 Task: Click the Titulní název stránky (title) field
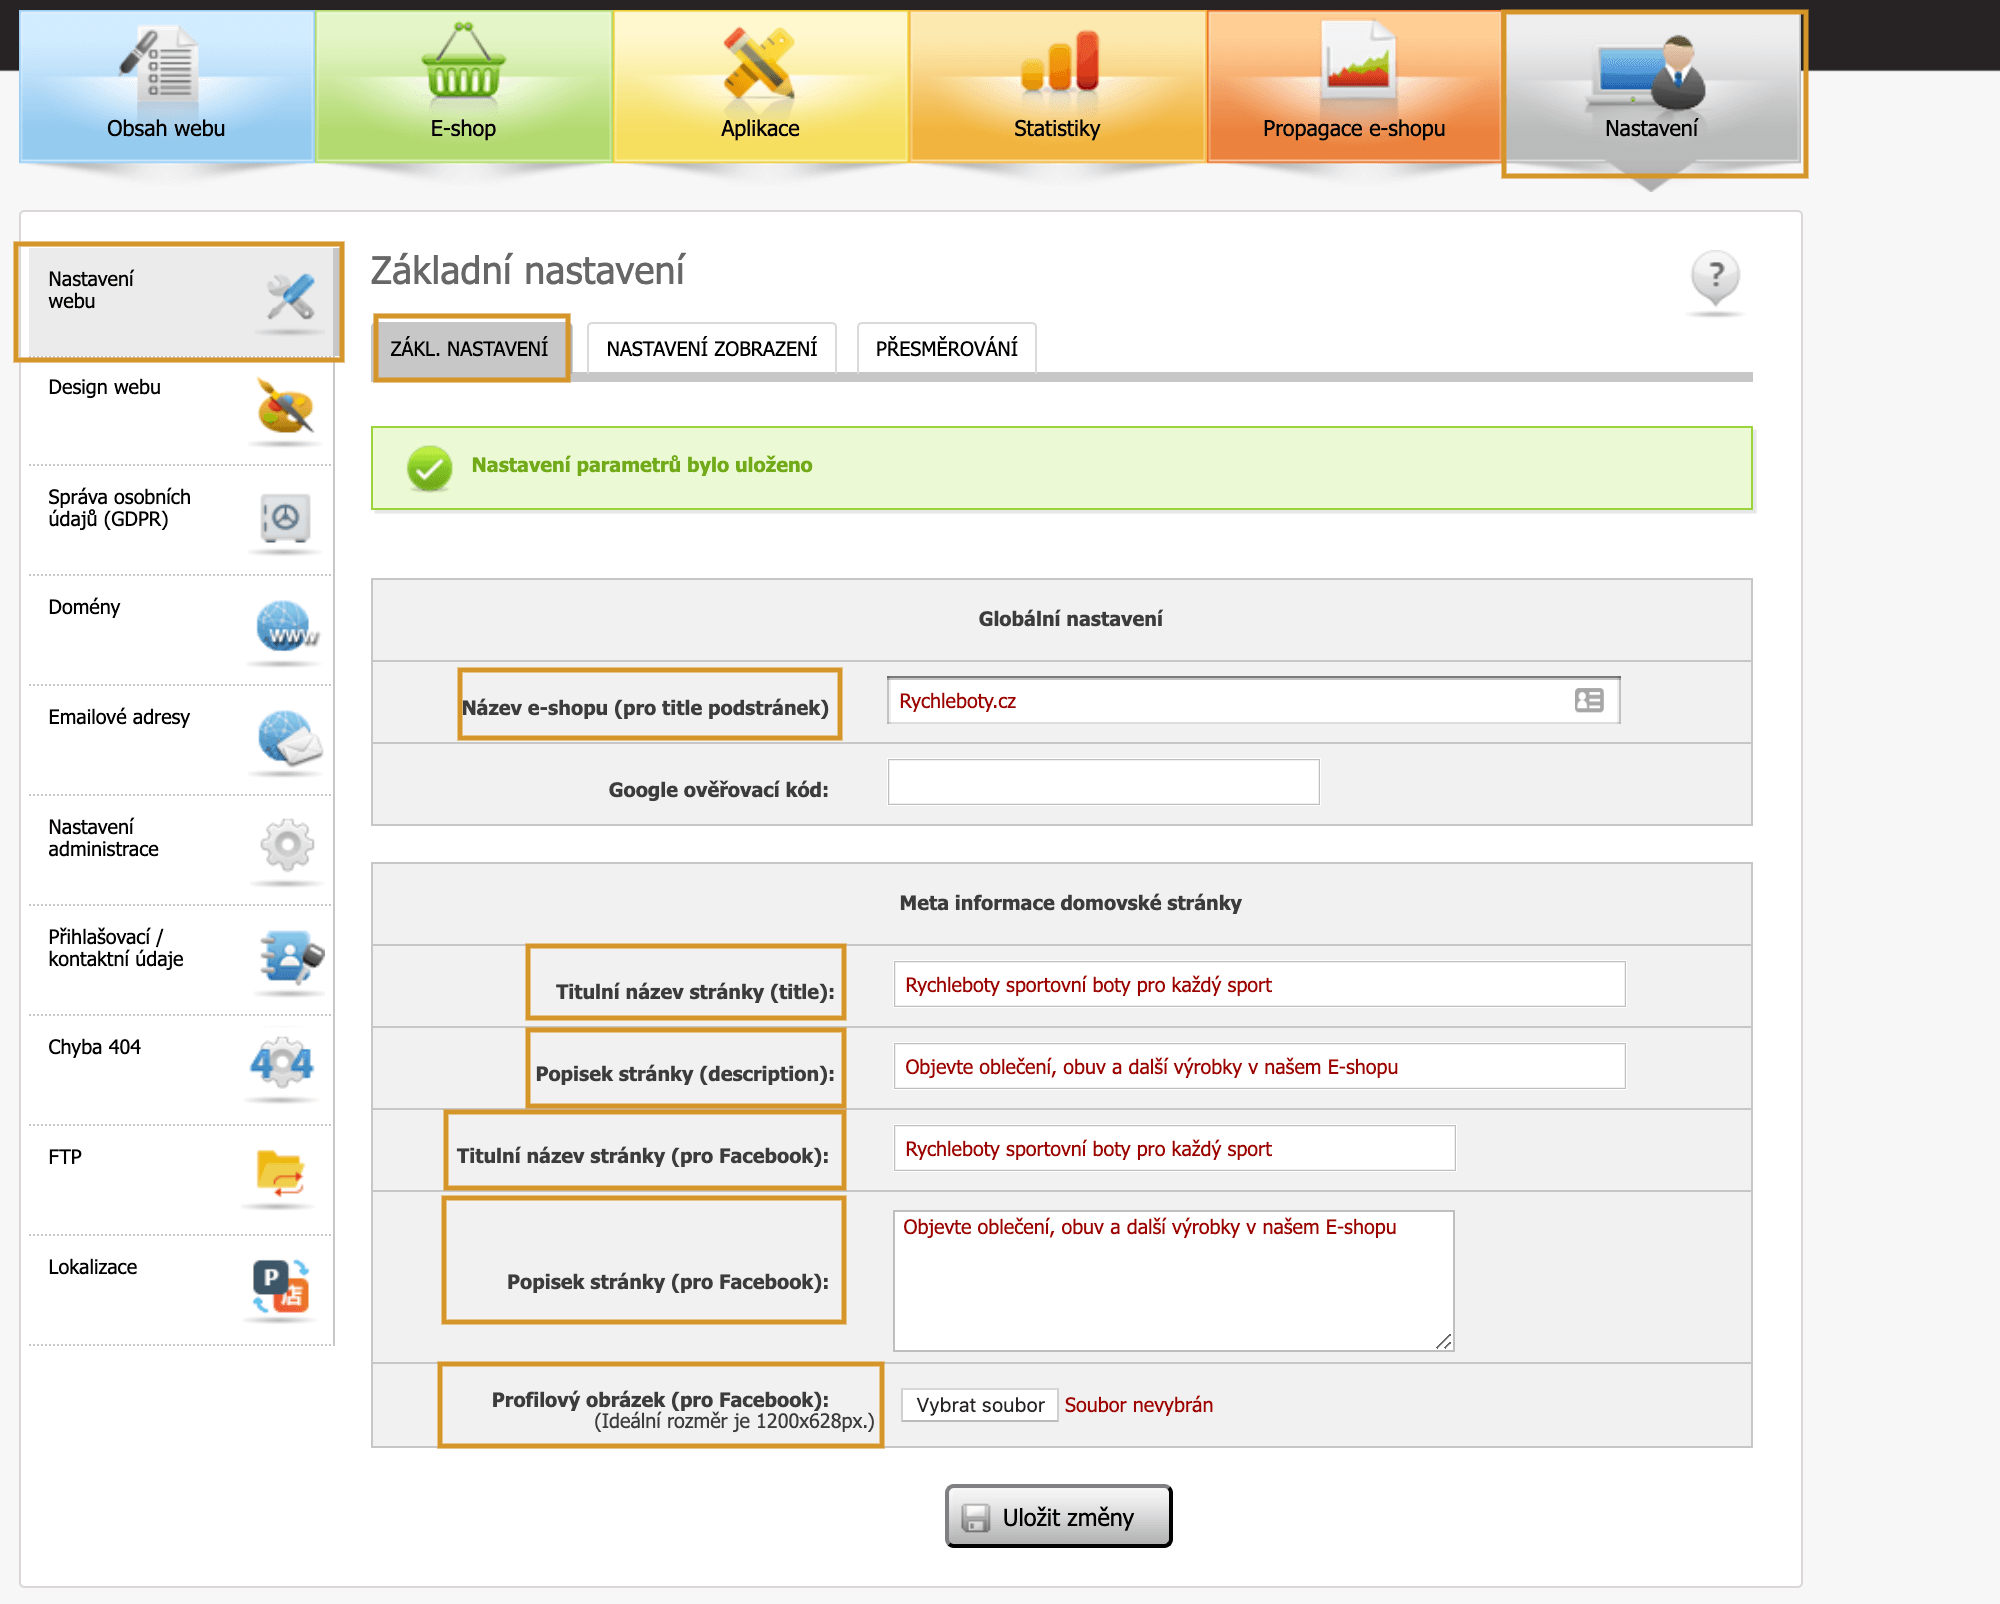(x=1259, y=984)
